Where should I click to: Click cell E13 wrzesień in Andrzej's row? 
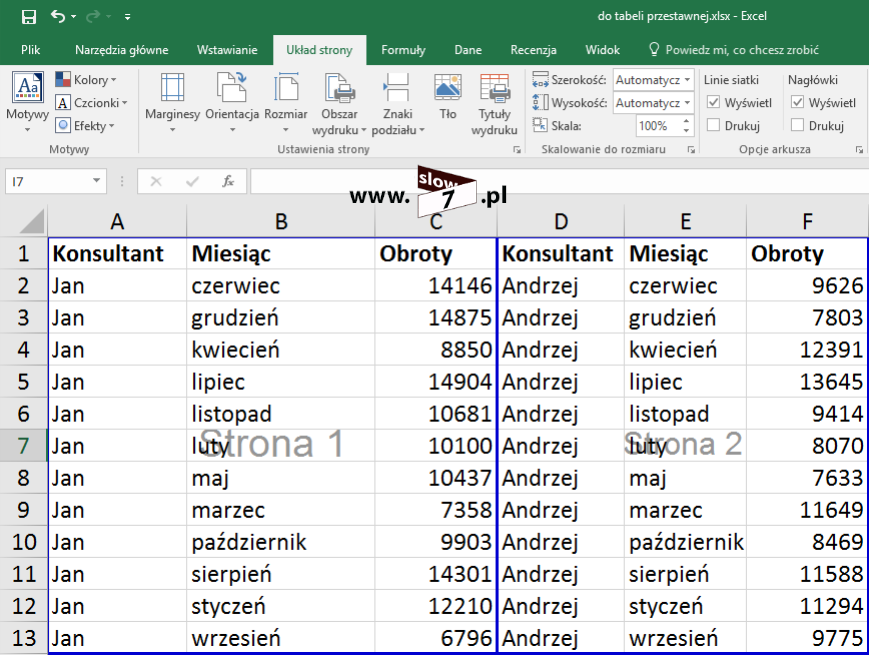pyautogui.click(x=686, y=638)
